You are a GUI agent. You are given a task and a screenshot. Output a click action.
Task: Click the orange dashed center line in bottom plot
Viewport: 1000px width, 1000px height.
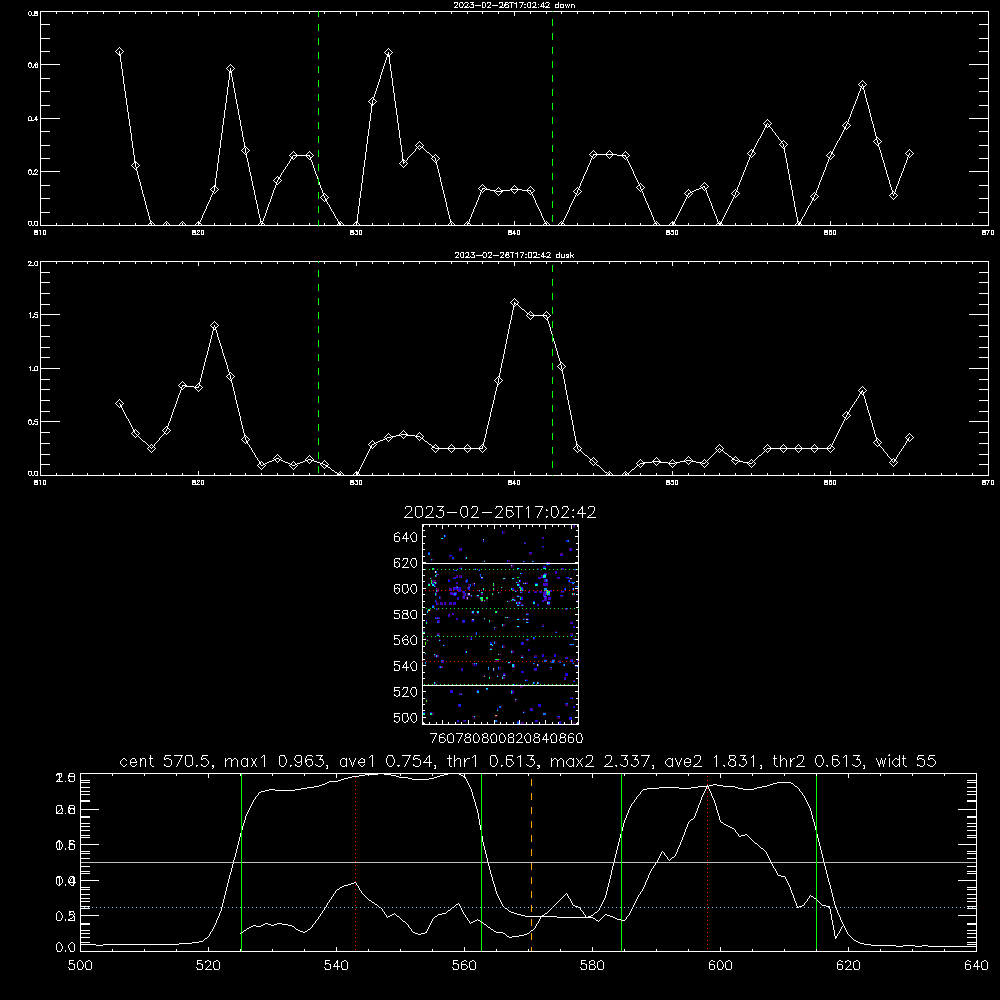pyautogui.click(x=531, y=861)
